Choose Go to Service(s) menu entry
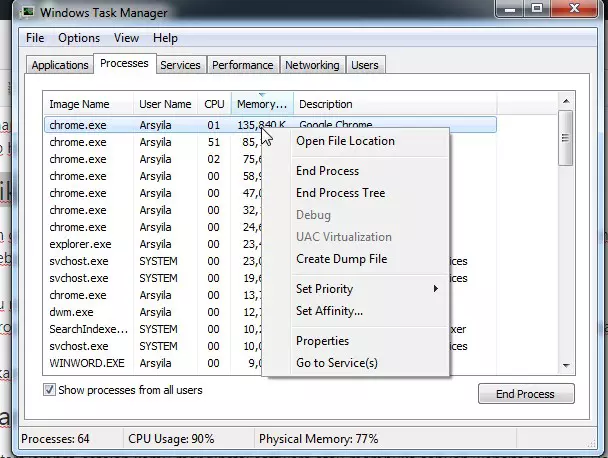Screen dimensions: 608x458 355,363
